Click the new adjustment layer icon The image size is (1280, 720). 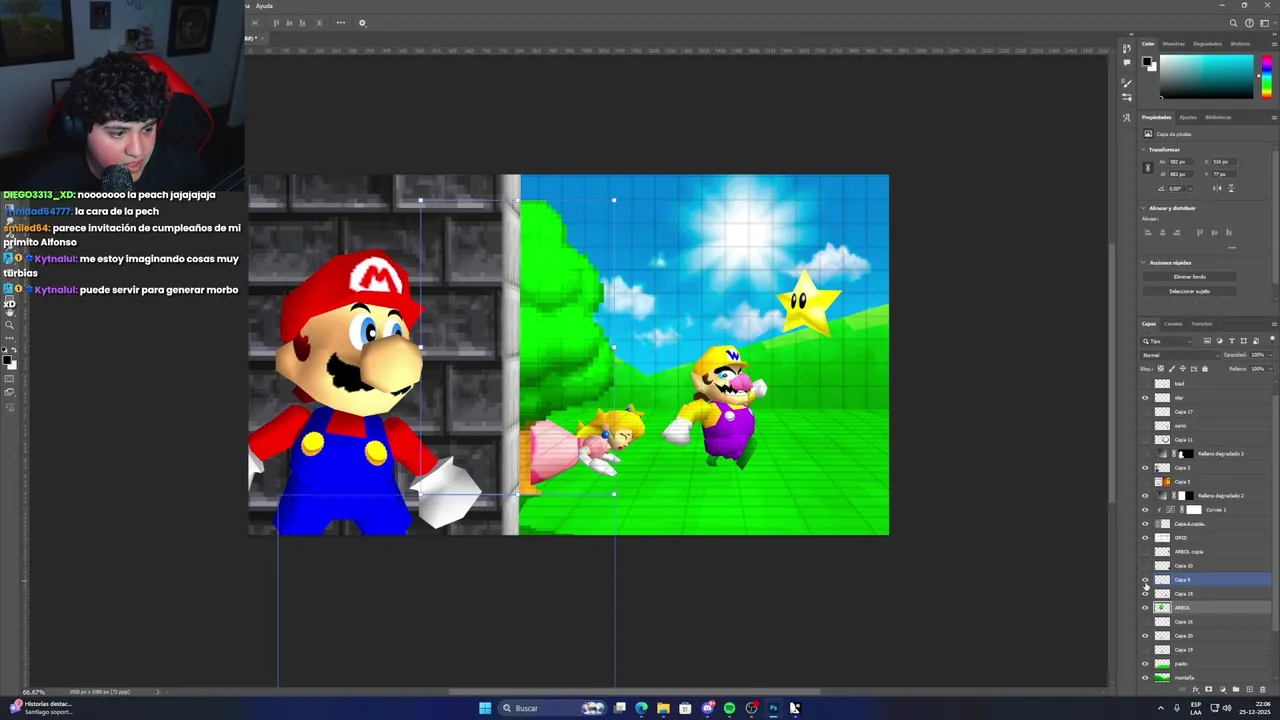(1222, 690)
